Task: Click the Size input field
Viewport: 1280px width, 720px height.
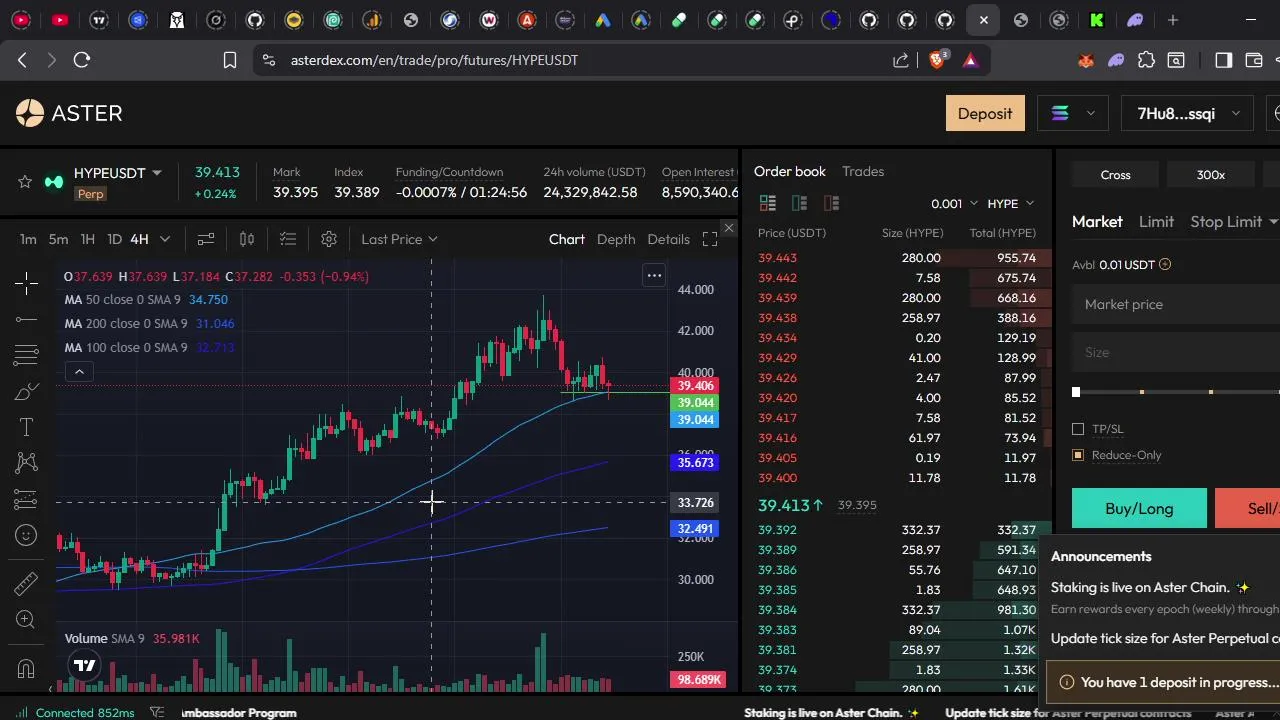Action: tap(1176, 352)
